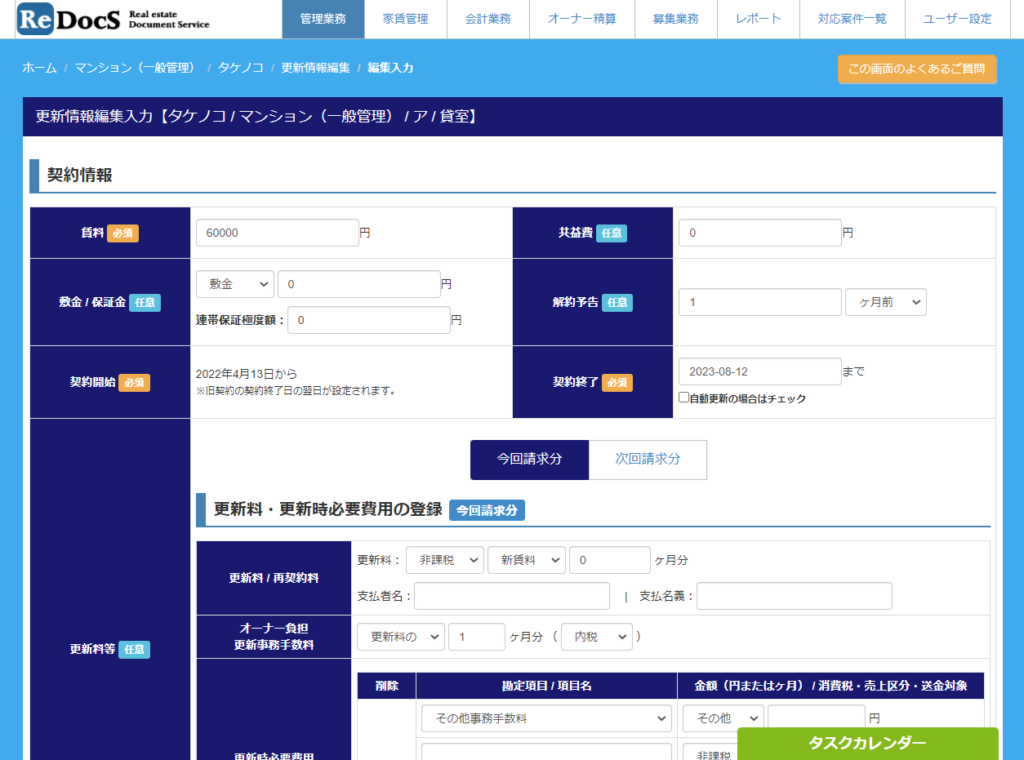Click the 支払者名 input field

(511, 596)
